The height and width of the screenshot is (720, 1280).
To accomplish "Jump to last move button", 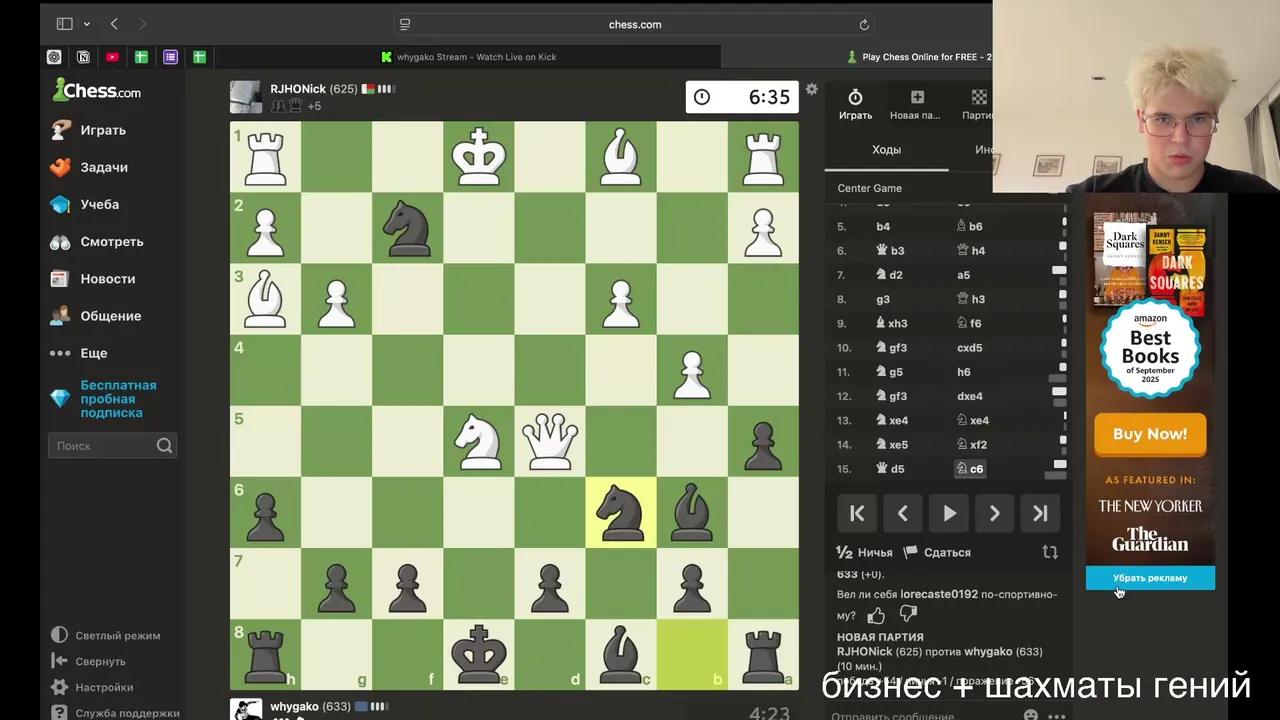I will 1040,513.
